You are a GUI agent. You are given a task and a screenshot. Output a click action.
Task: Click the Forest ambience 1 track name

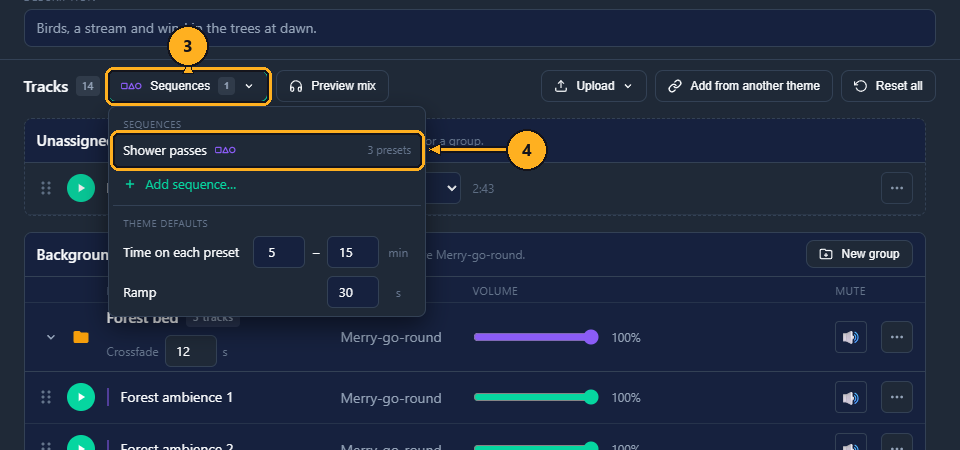tap(176, 397)
